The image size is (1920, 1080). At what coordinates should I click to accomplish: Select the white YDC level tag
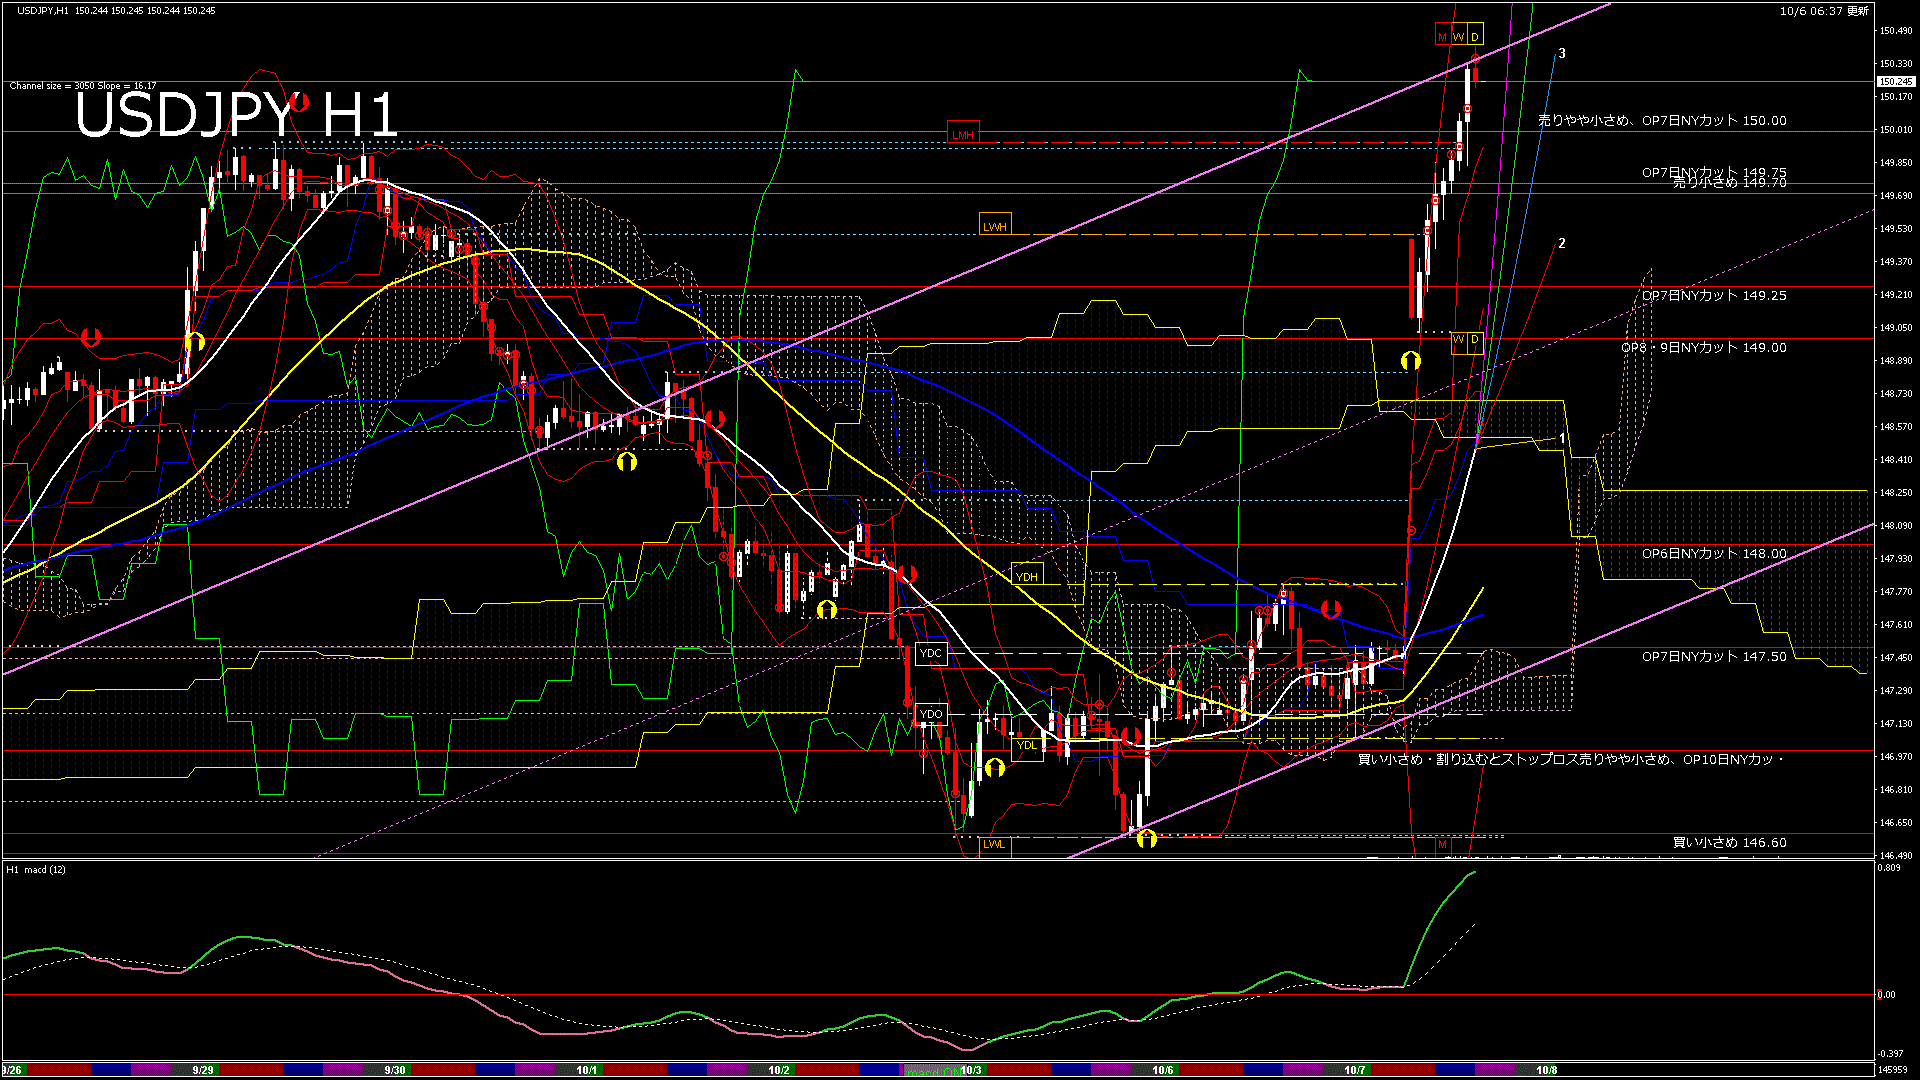[931, 653]
